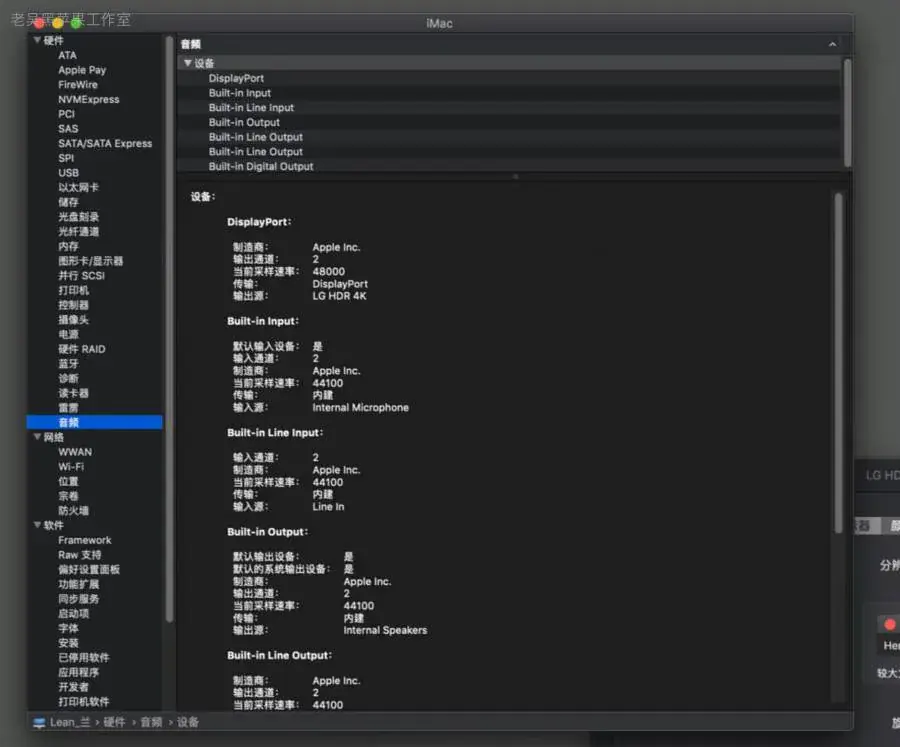Select NVMExpress in the sidebar
Image resolution: width=900 pixels, height=747 pixels.
point(89,99)
